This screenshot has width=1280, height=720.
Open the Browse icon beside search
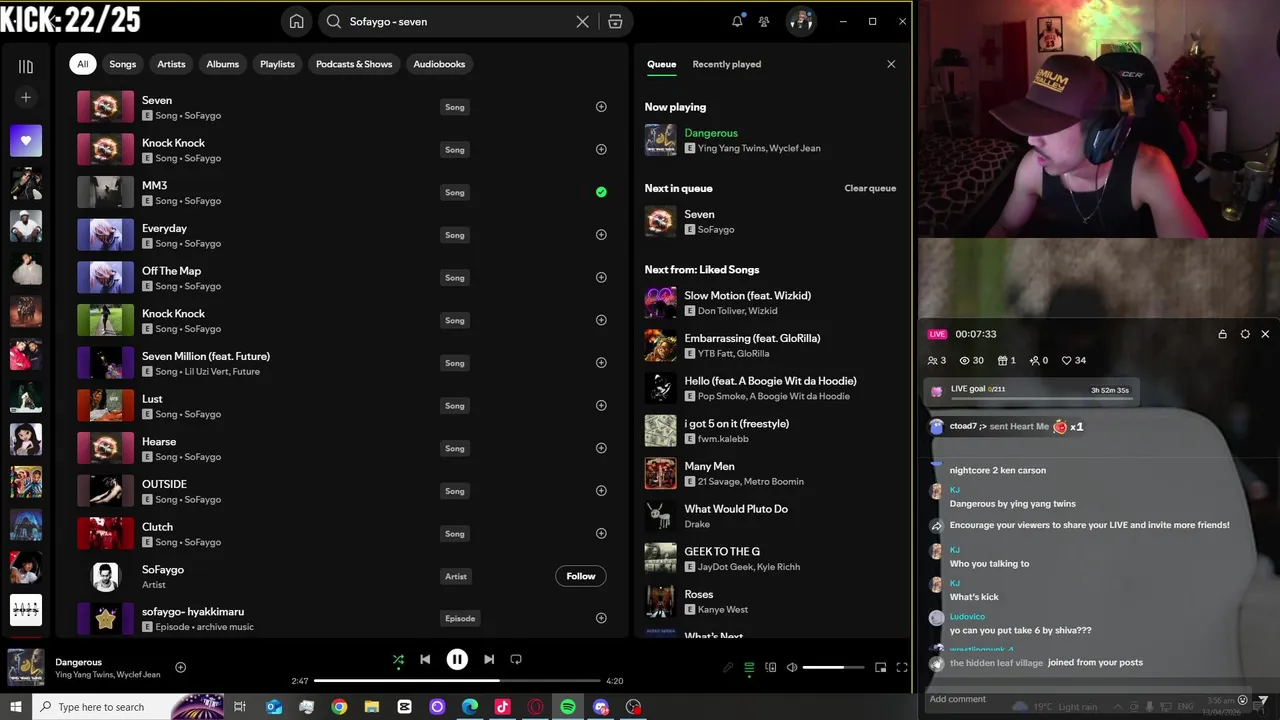(615, 21)
